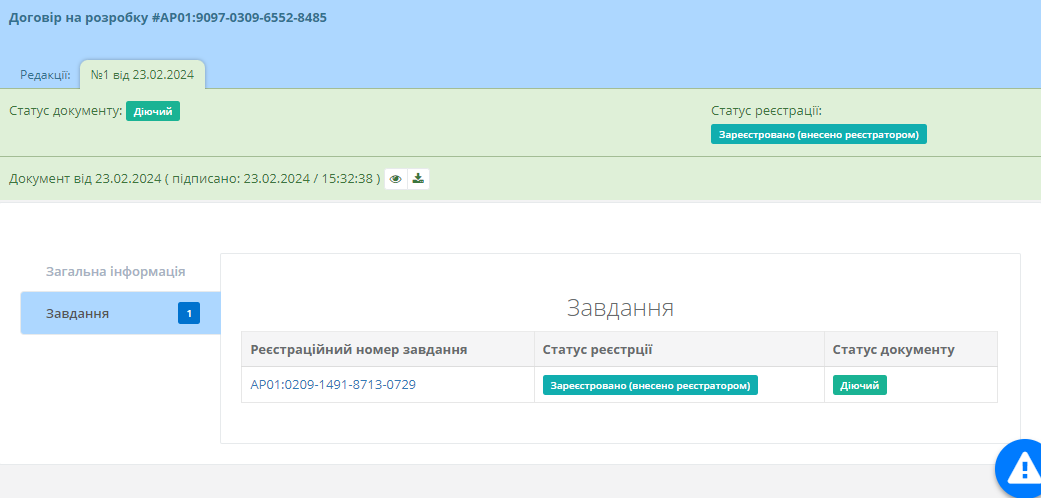Select the "Завдання" side menu item
Viewport: 1041px width, 498px height.
point(78,314)
